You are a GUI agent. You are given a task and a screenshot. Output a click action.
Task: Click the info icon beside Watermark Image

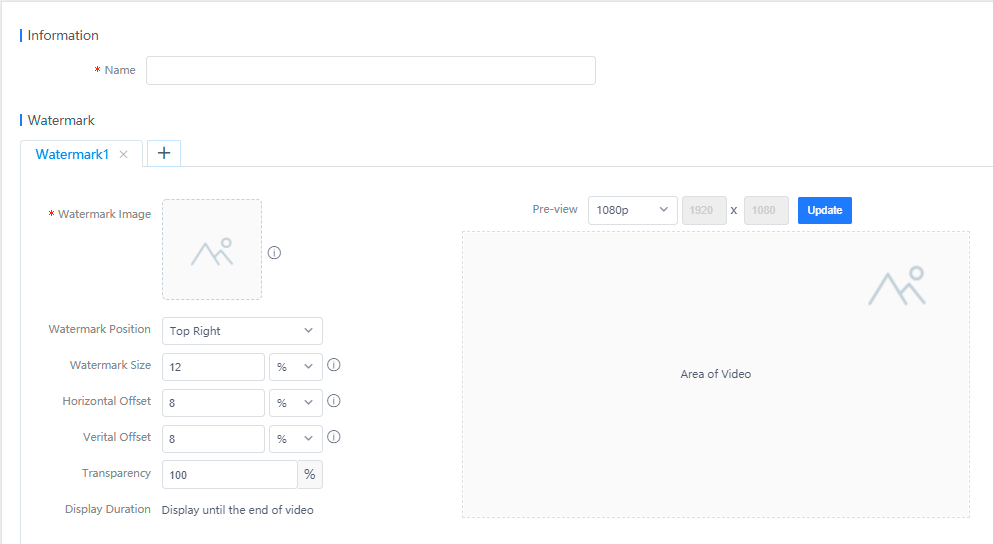tap(274, 253)
